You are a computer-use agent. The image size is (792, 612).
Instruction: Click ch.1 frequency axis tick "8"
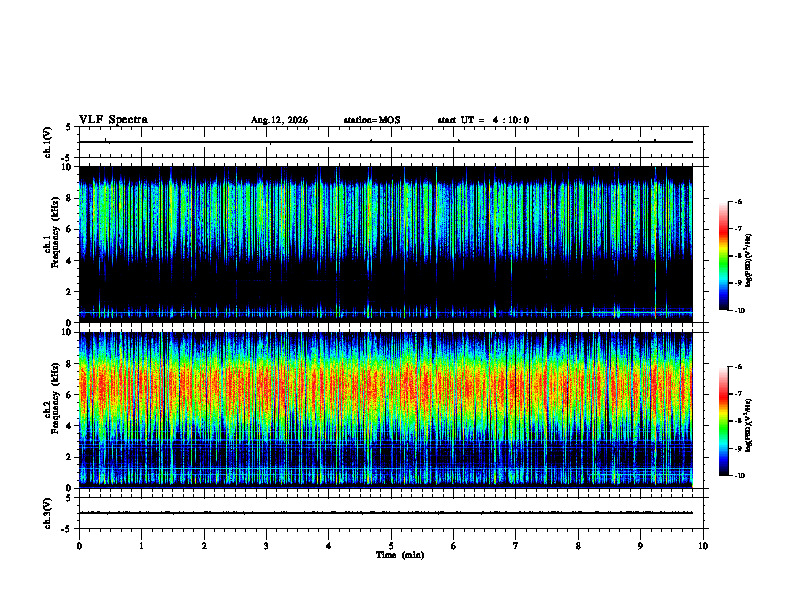click(70, 198)
